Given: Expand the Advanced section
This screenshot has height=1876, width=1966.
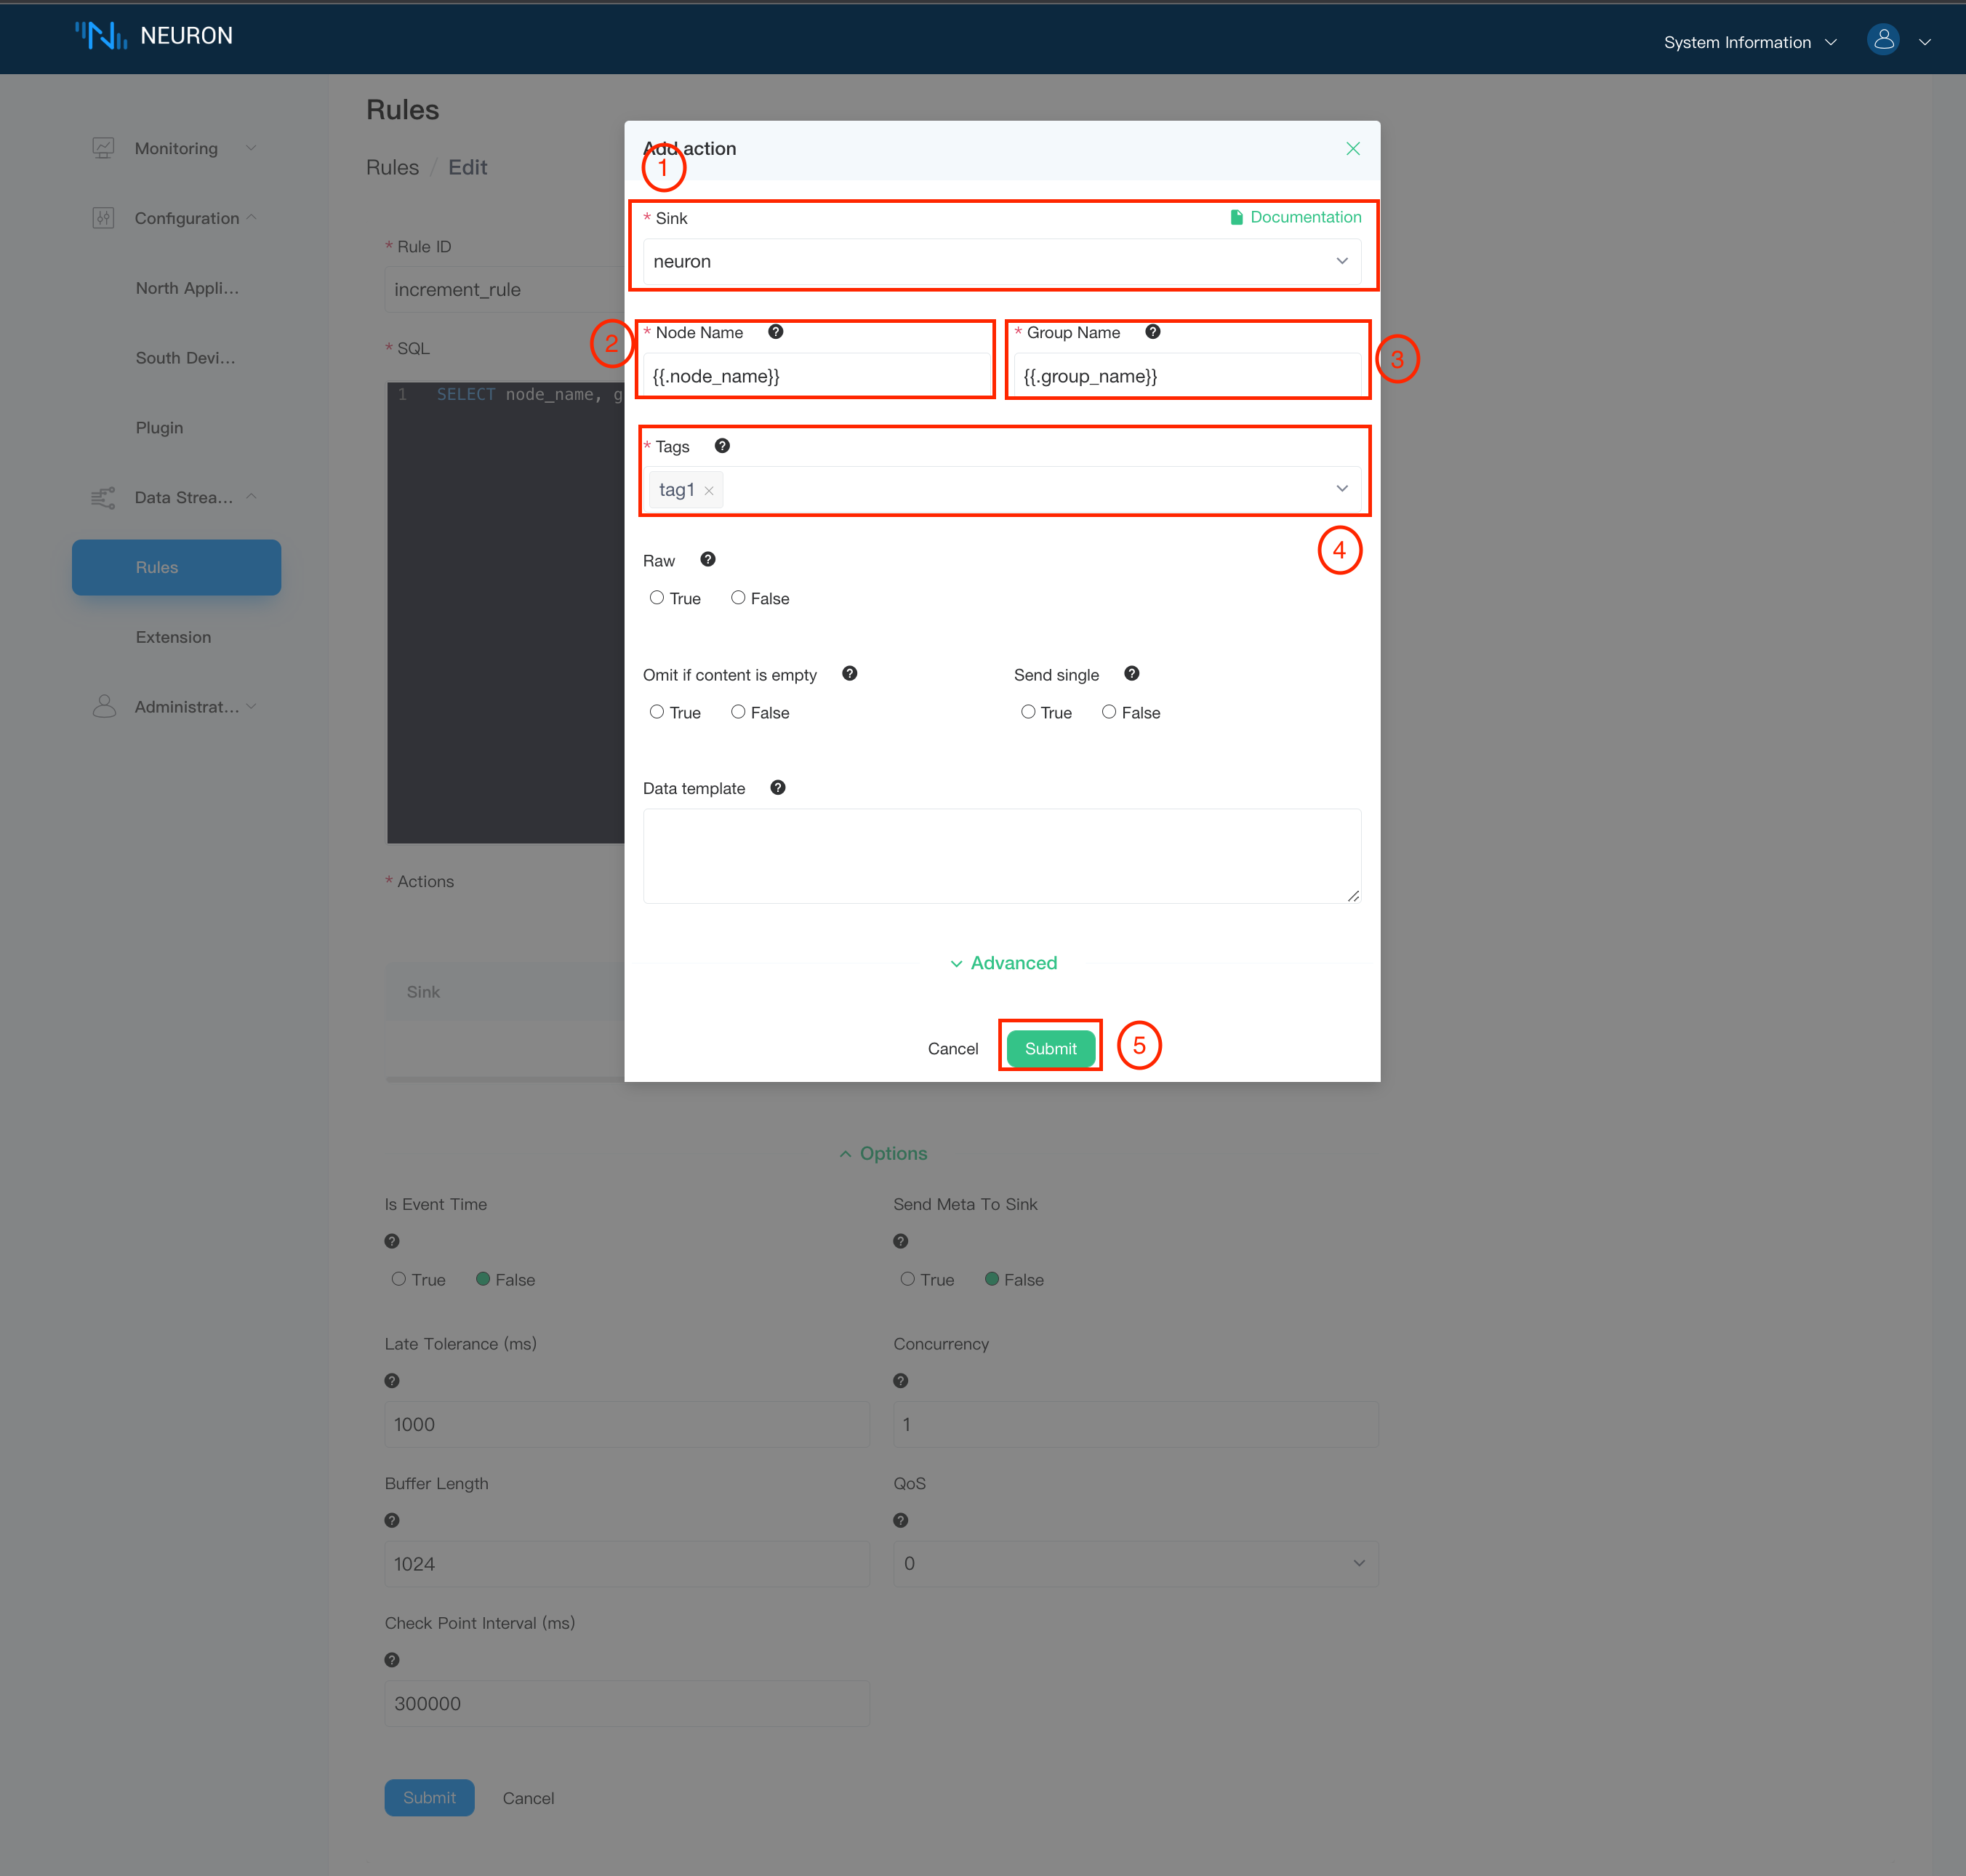Looking at the screenshot, I should 1003,963.
